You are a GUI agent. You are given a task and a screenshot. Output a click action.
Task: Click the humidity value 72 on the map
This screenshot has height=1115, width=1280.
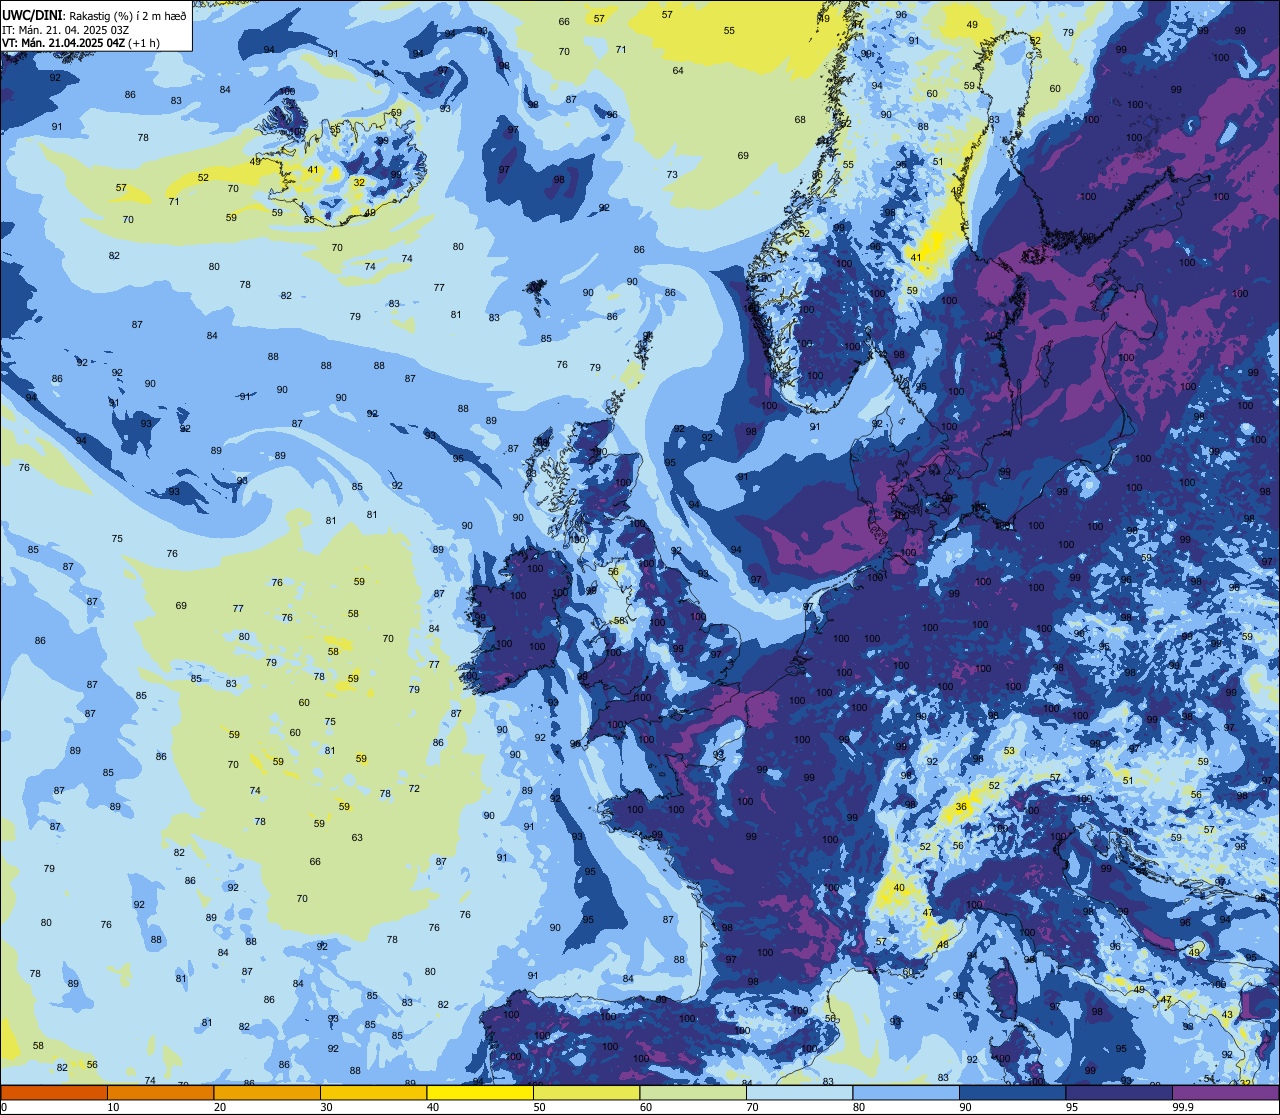[414, 789]
